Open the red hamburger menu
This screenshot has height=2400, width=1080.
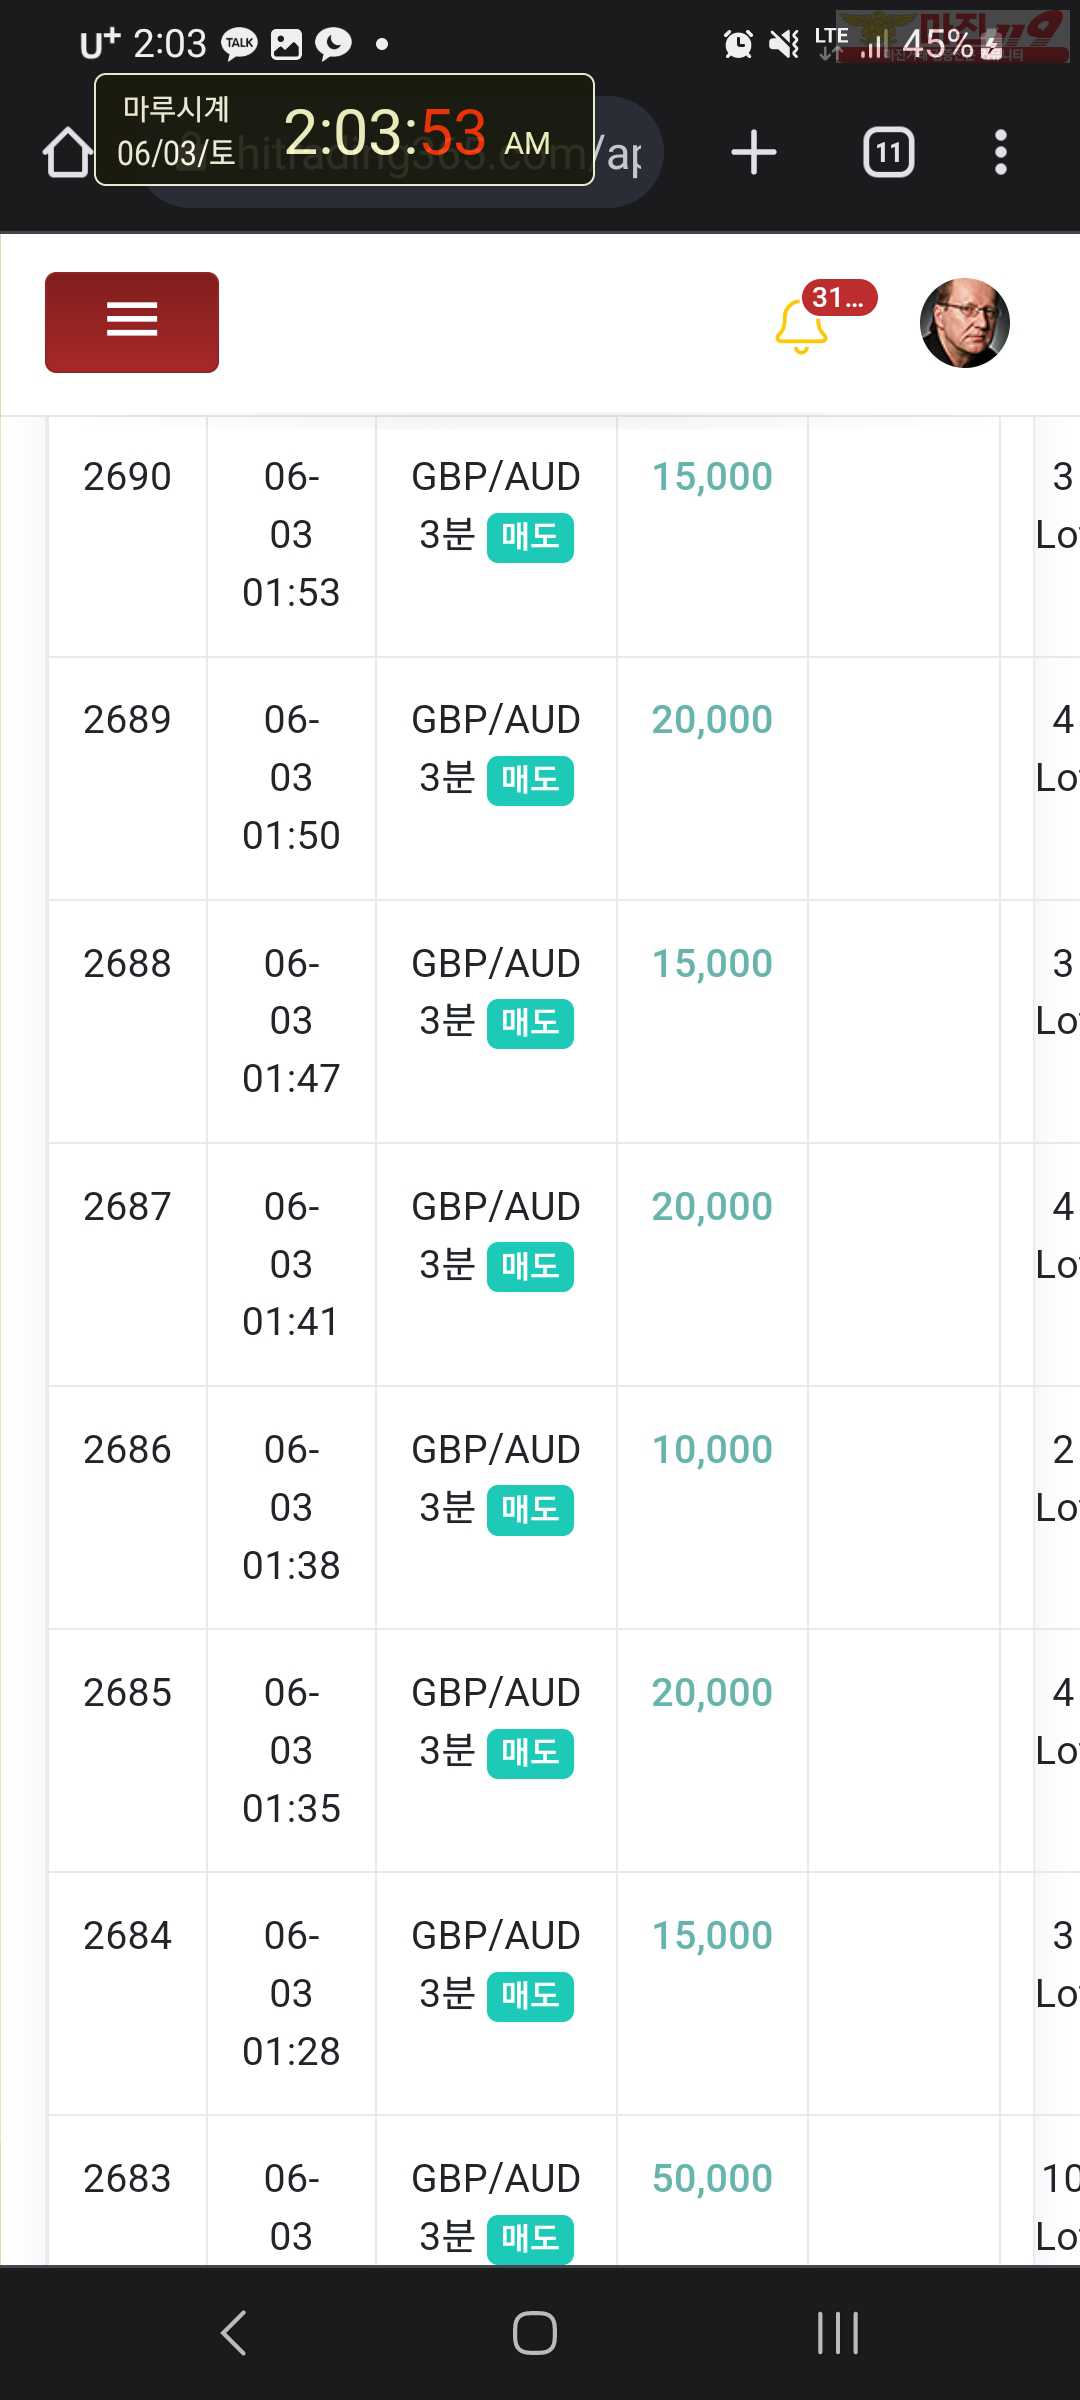click(132, 322)
